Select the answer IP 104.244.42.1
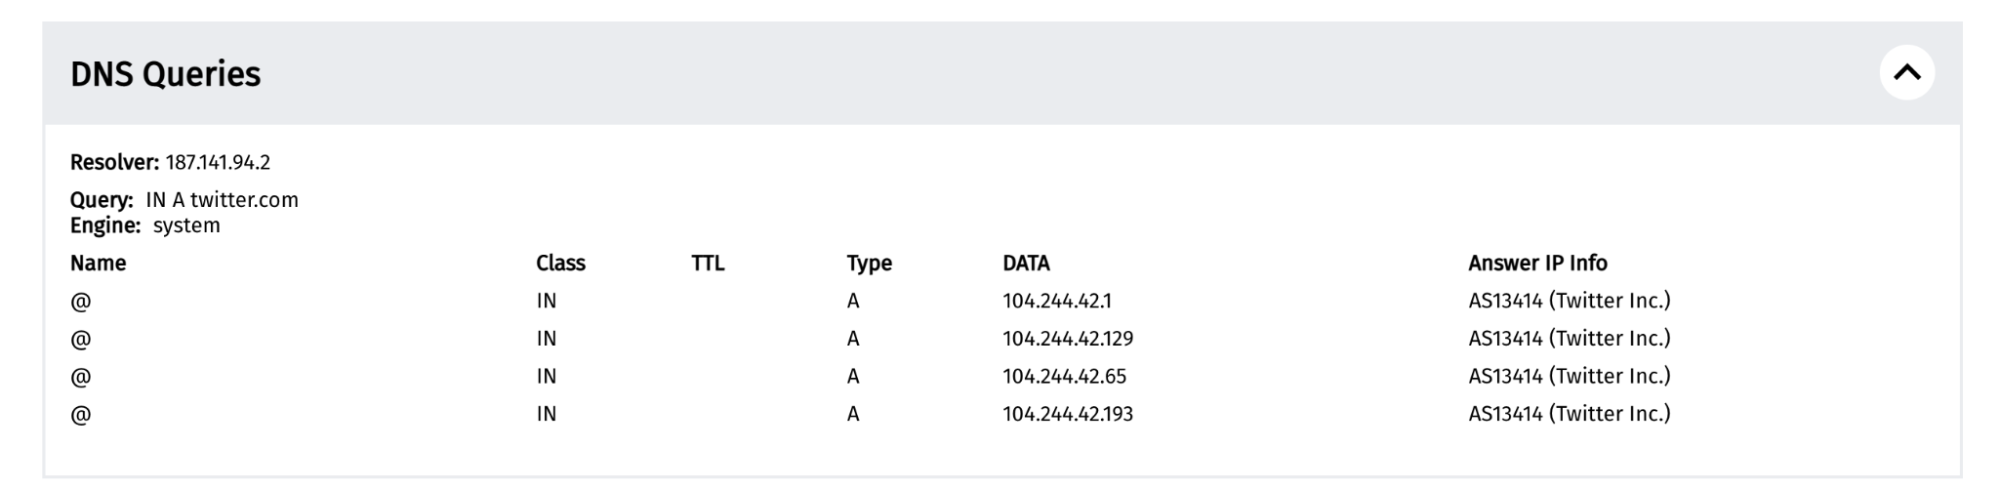1999x499 pixels. pyautogui.click(x=1057, y=301)
